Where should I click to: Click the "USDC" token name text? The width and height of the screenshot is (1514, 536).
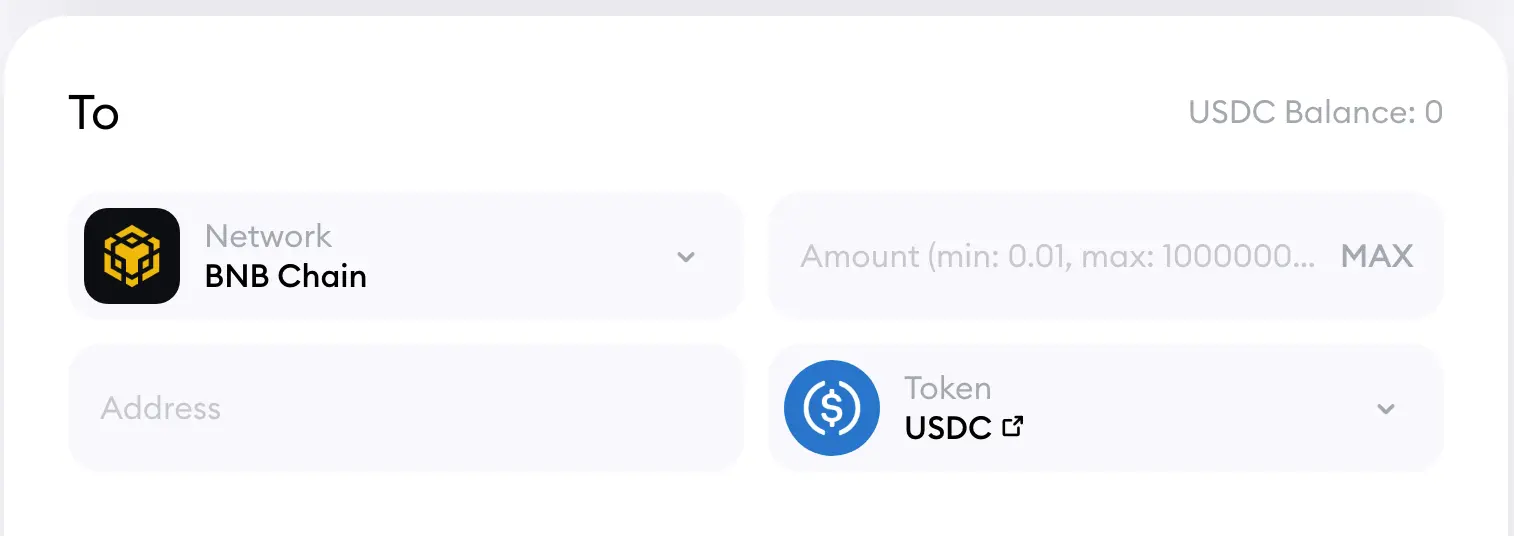point(948,428)
